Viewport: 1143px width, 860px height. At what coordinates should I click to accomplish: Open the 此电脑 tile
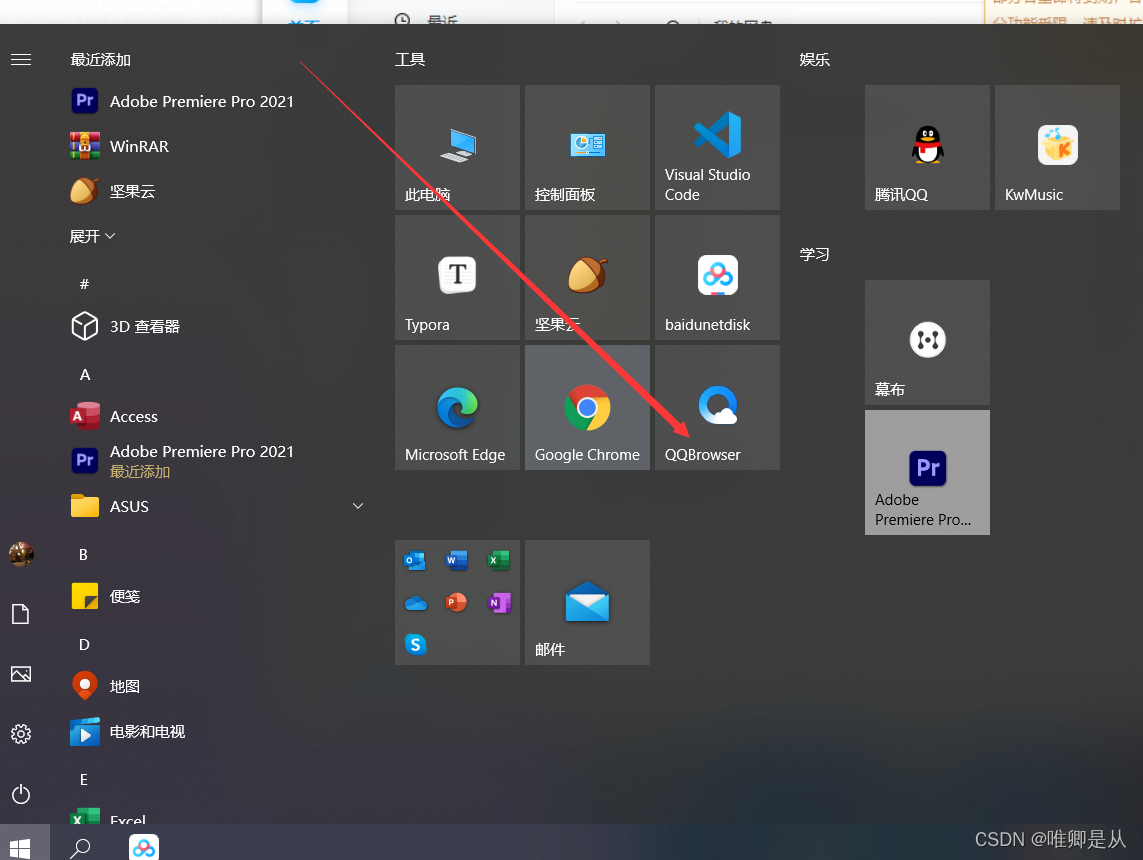click(x=457, y=147)
